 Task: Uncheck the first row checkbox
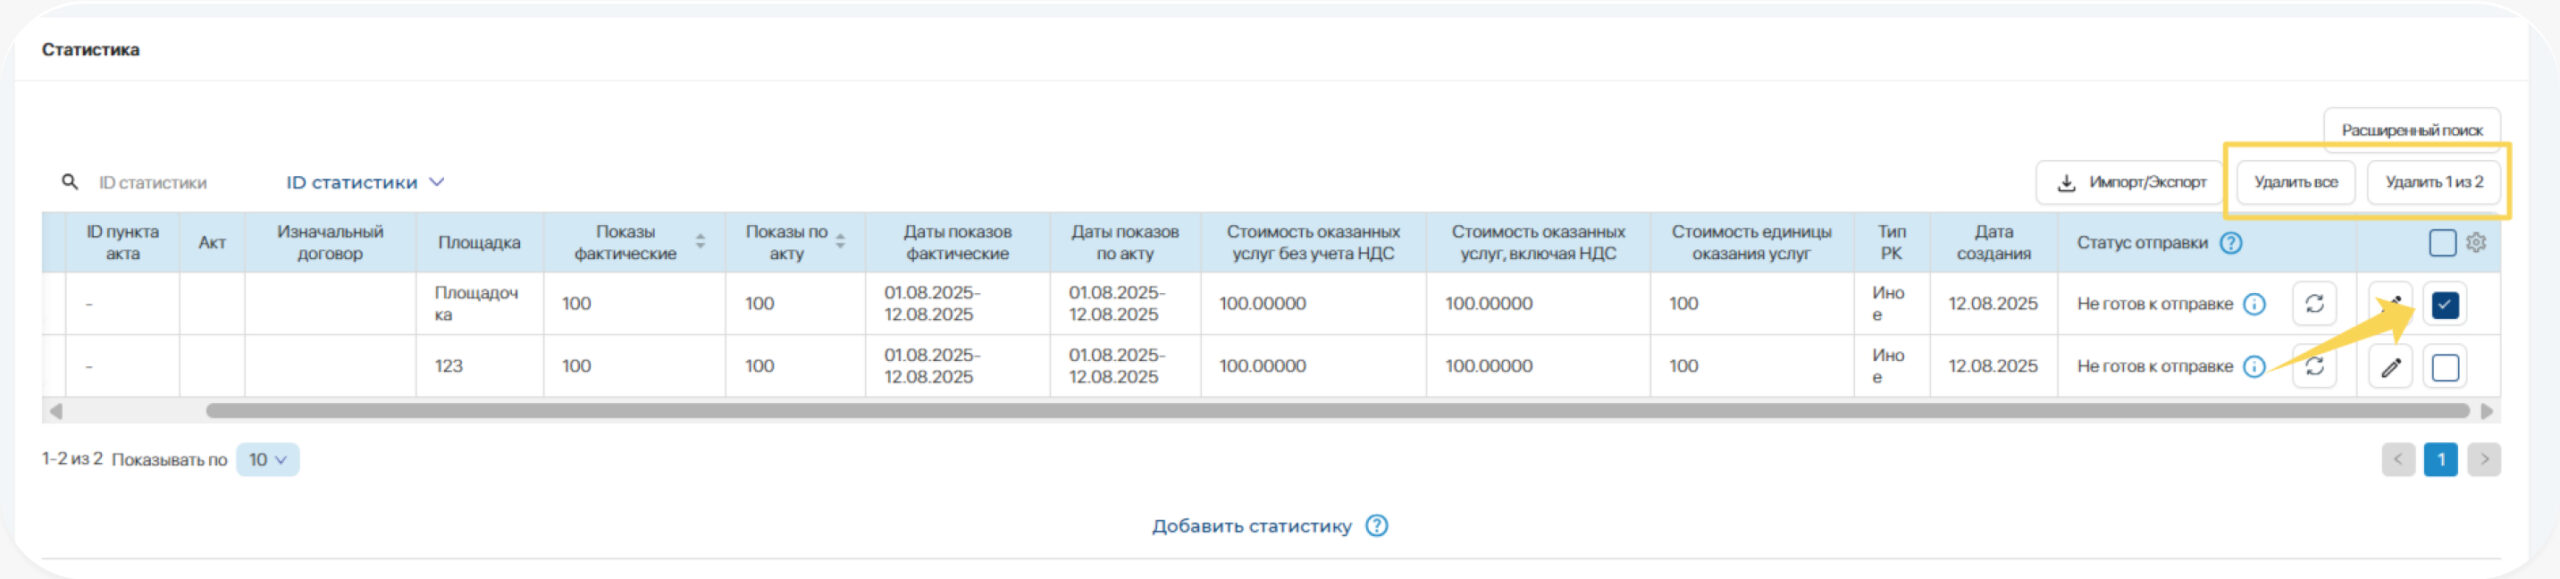point(2445,304)
